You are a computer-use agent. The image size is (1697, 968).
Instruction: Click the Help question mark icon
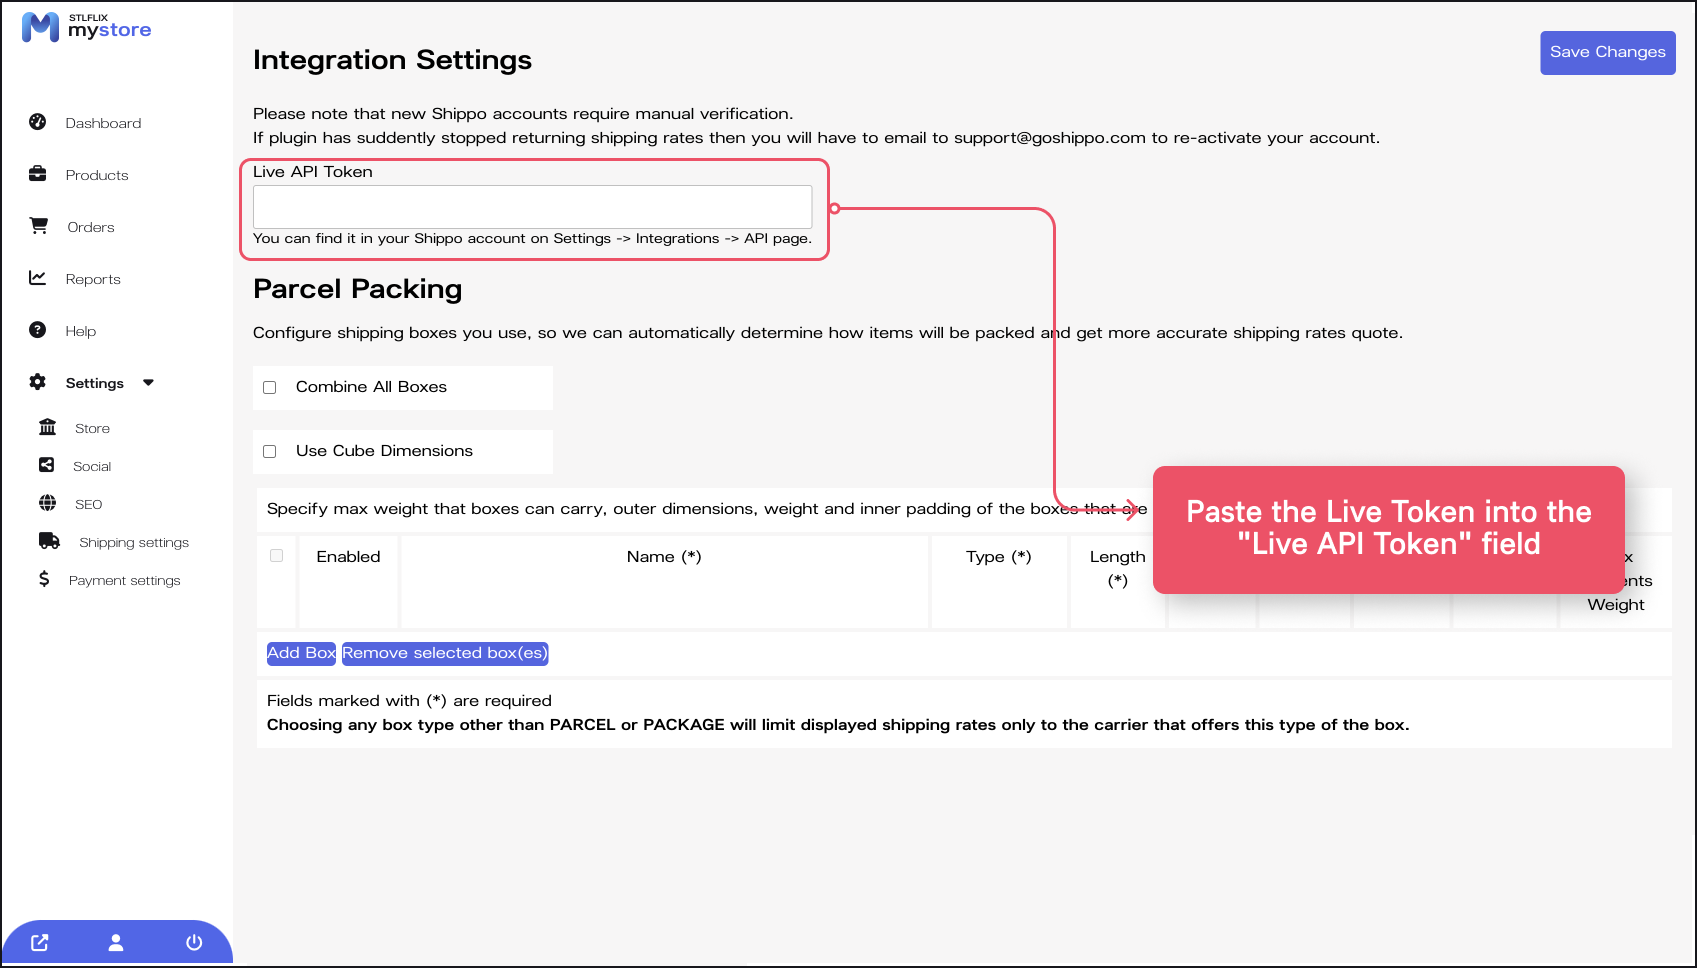(x=38, y=330)
